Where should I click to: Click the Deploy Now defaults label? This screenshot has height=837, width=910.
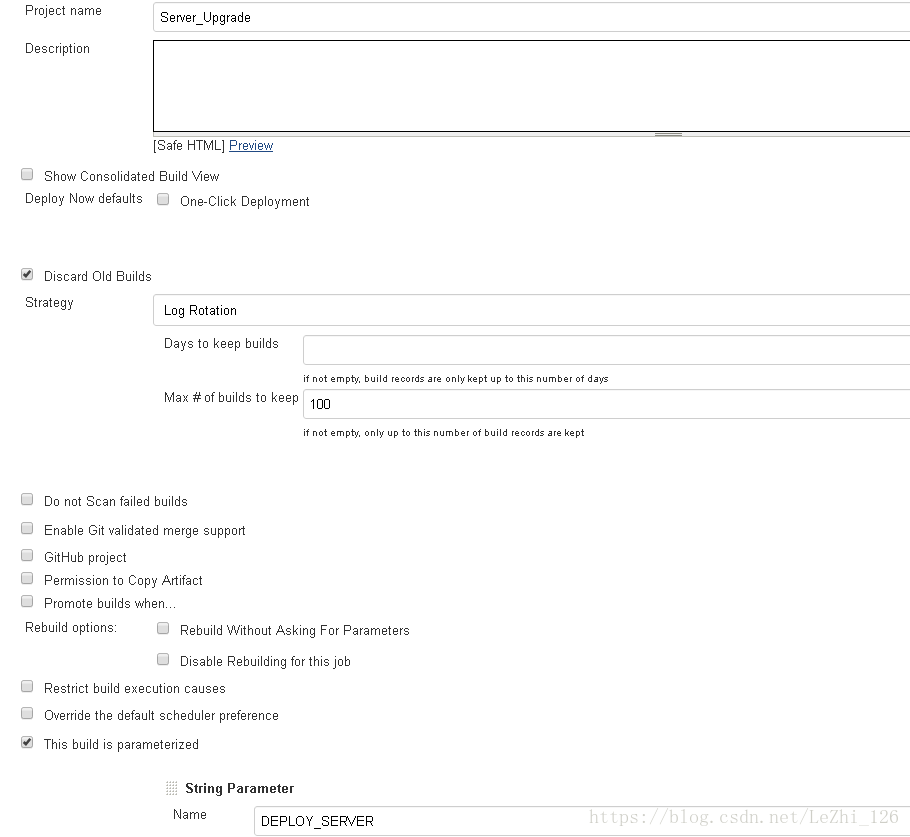click(x=84, y=199)
